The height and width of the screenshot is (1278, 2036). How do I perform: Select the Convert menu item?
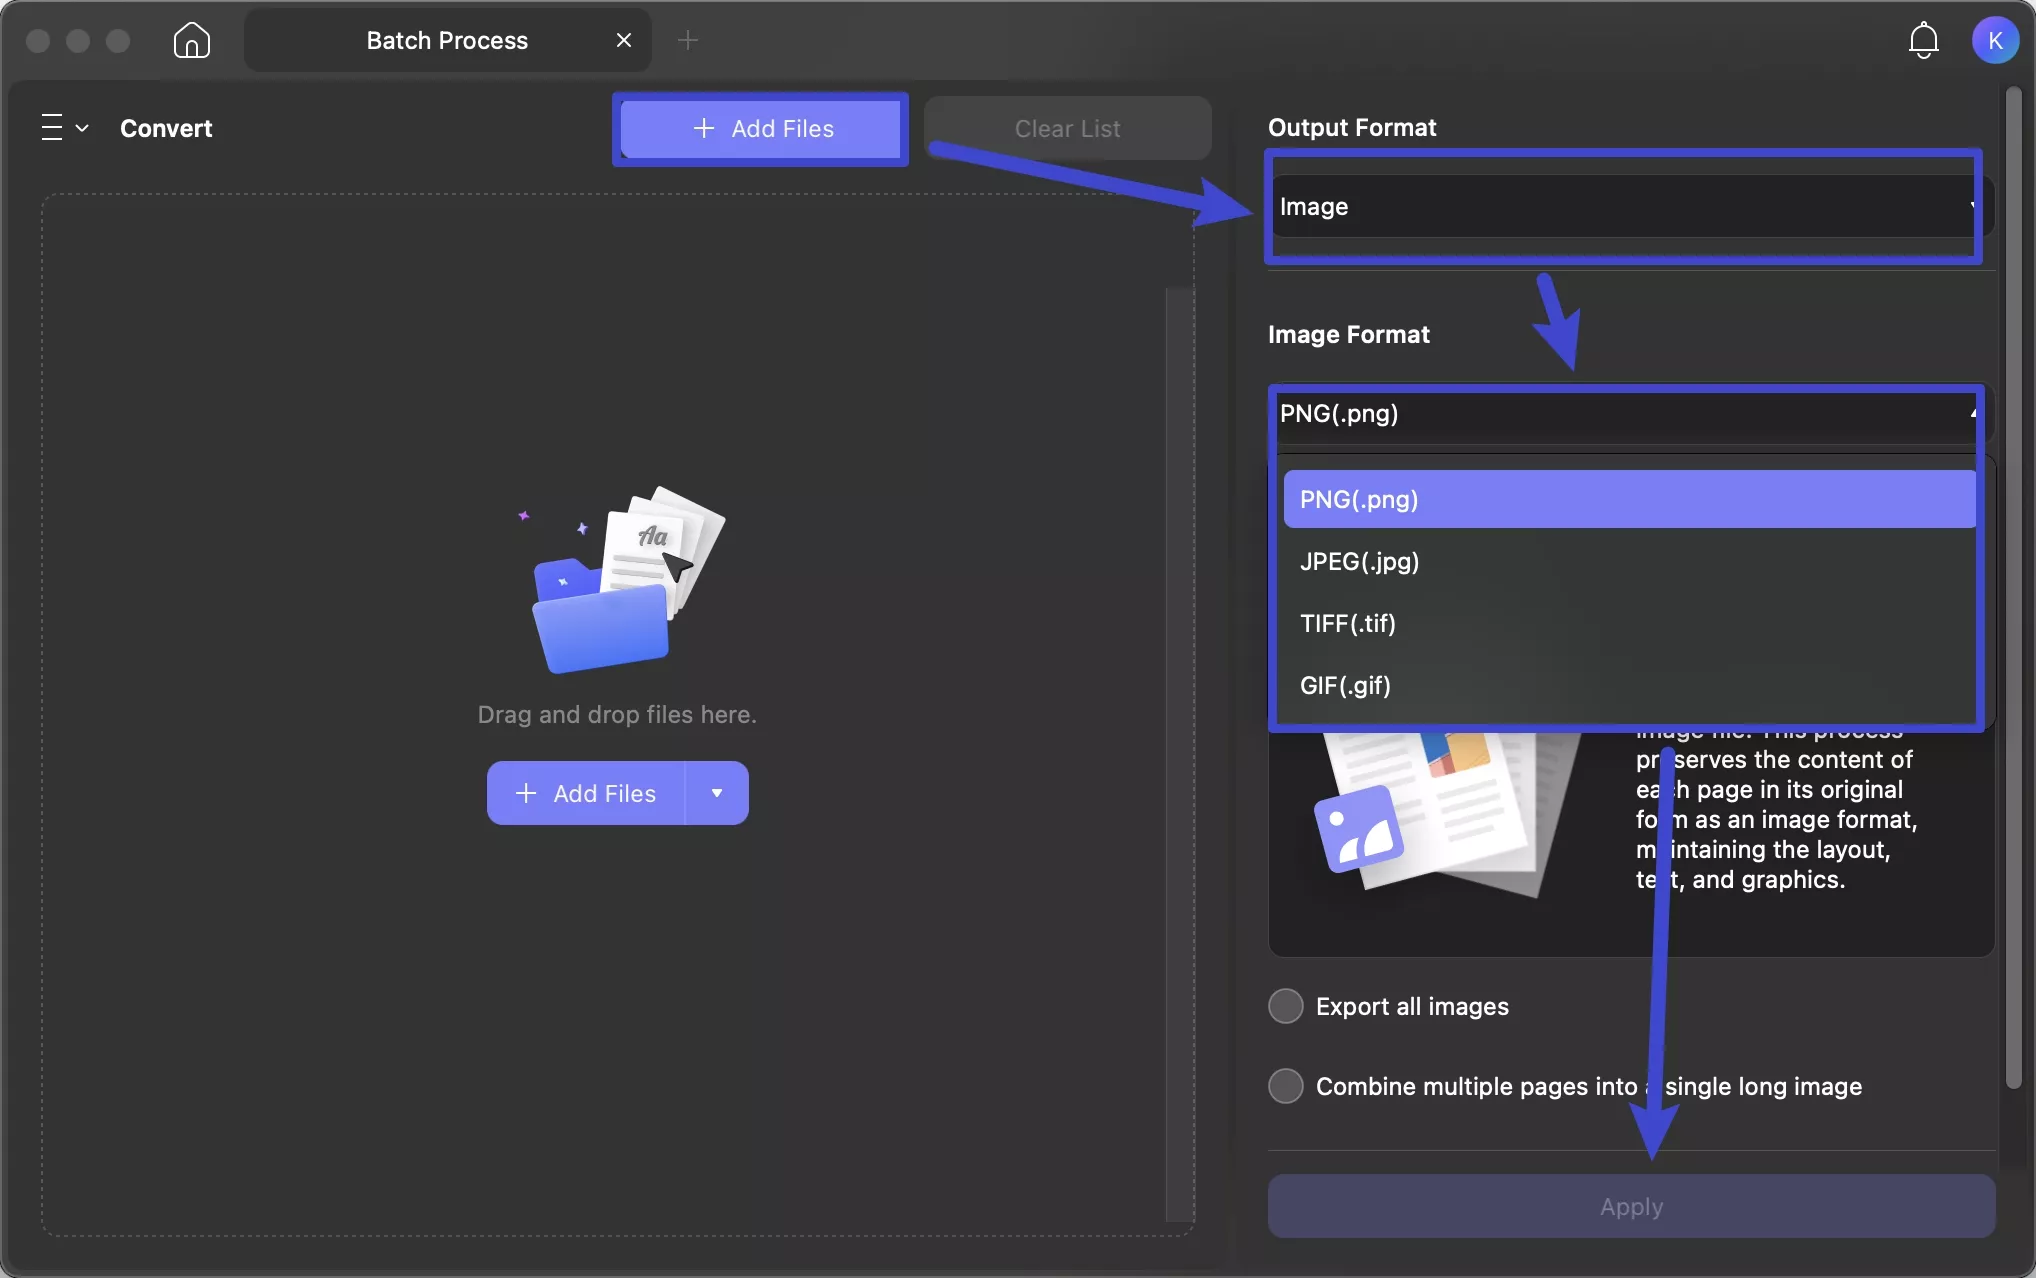(166, 127)
